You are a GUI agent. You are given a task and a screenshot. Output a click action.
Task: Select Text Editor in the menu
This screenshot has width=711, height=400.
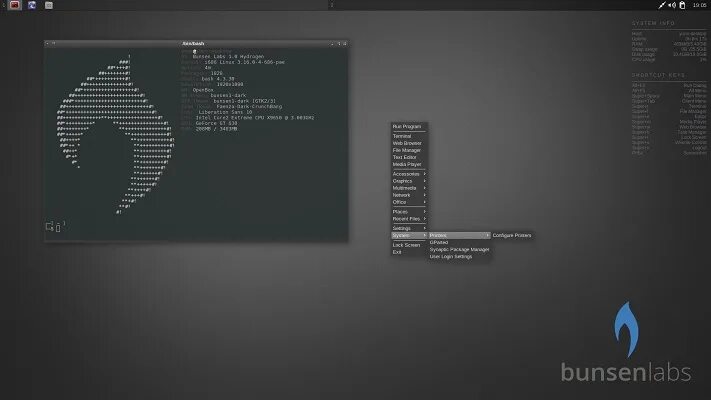[409, 157]
